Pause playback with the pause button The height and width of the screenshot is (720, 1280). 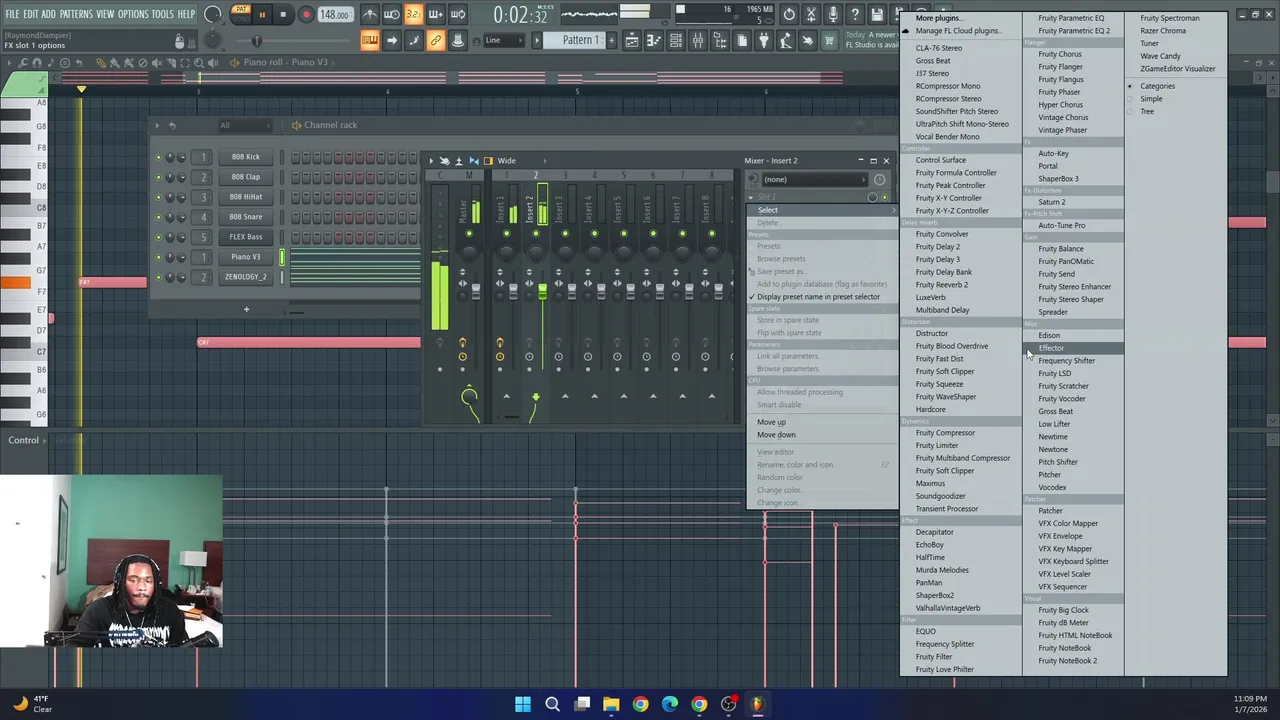click(262, 15)
